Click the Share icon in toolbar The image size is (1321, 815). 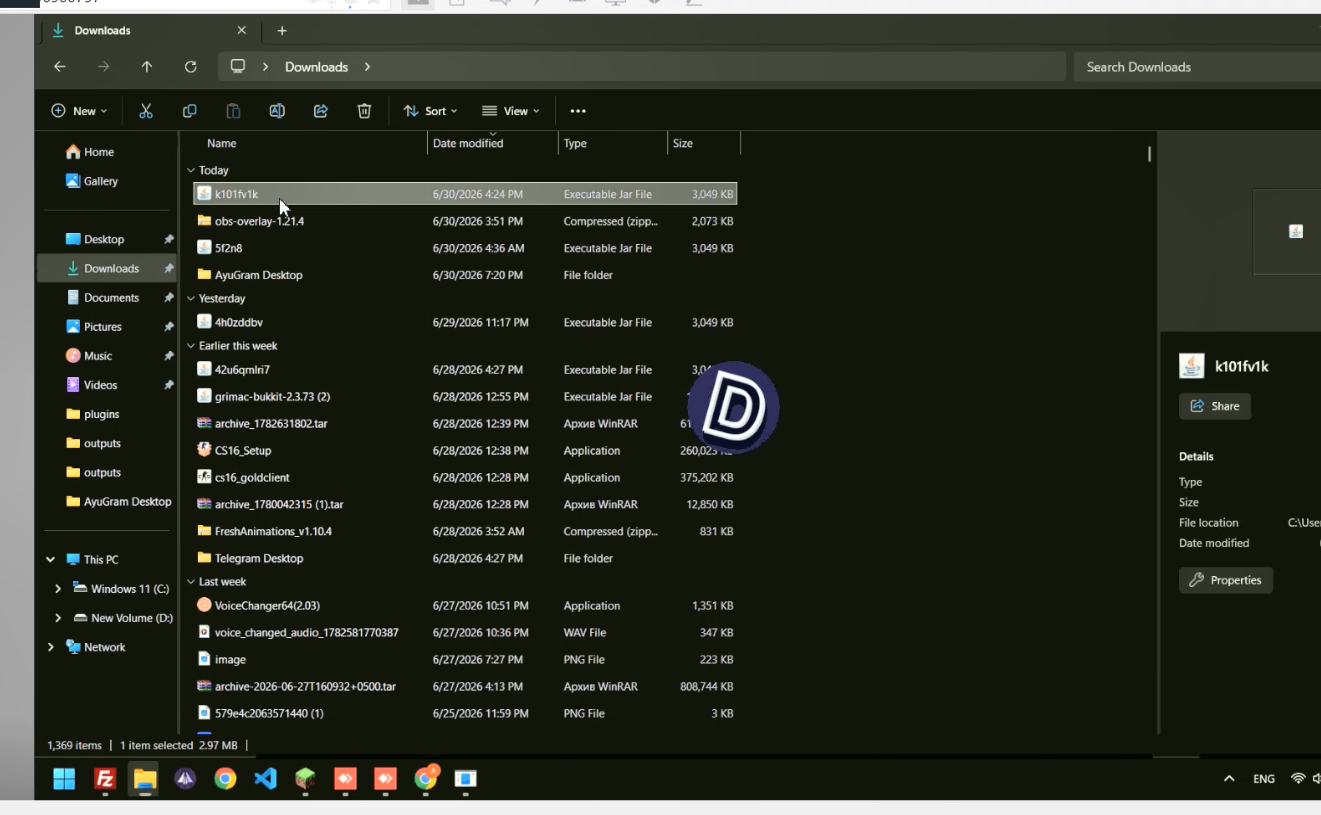[x=321, y=111]
